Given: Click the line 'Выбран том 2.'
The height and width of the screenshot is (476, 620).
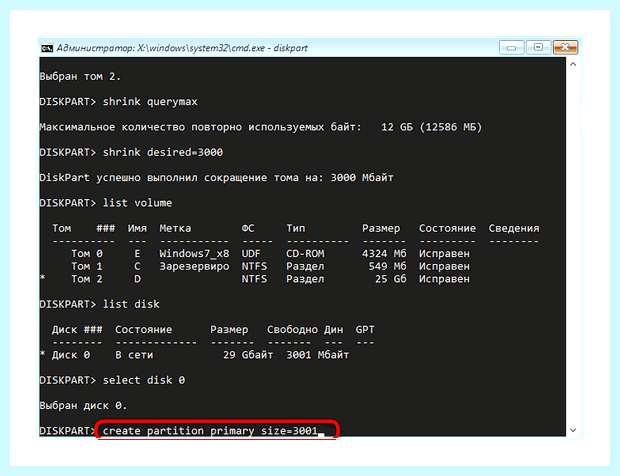Looking at the screenshot, I should (80, 76).
